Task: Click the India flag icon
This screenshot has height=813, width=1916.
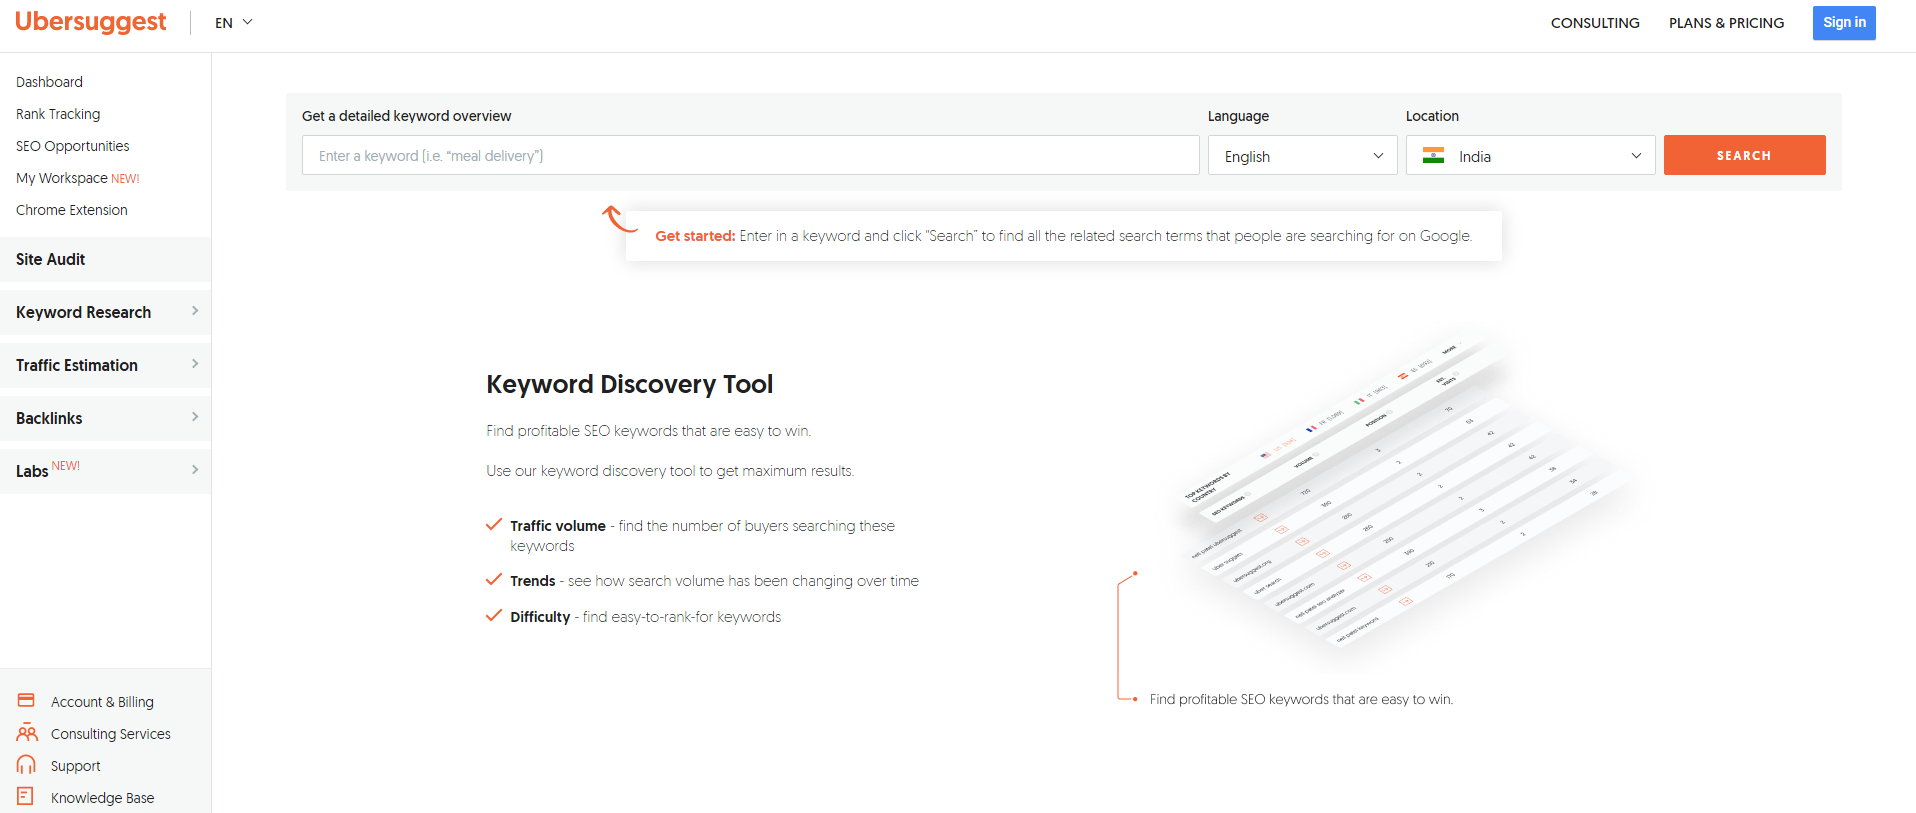Action: tap(1433, 156)
